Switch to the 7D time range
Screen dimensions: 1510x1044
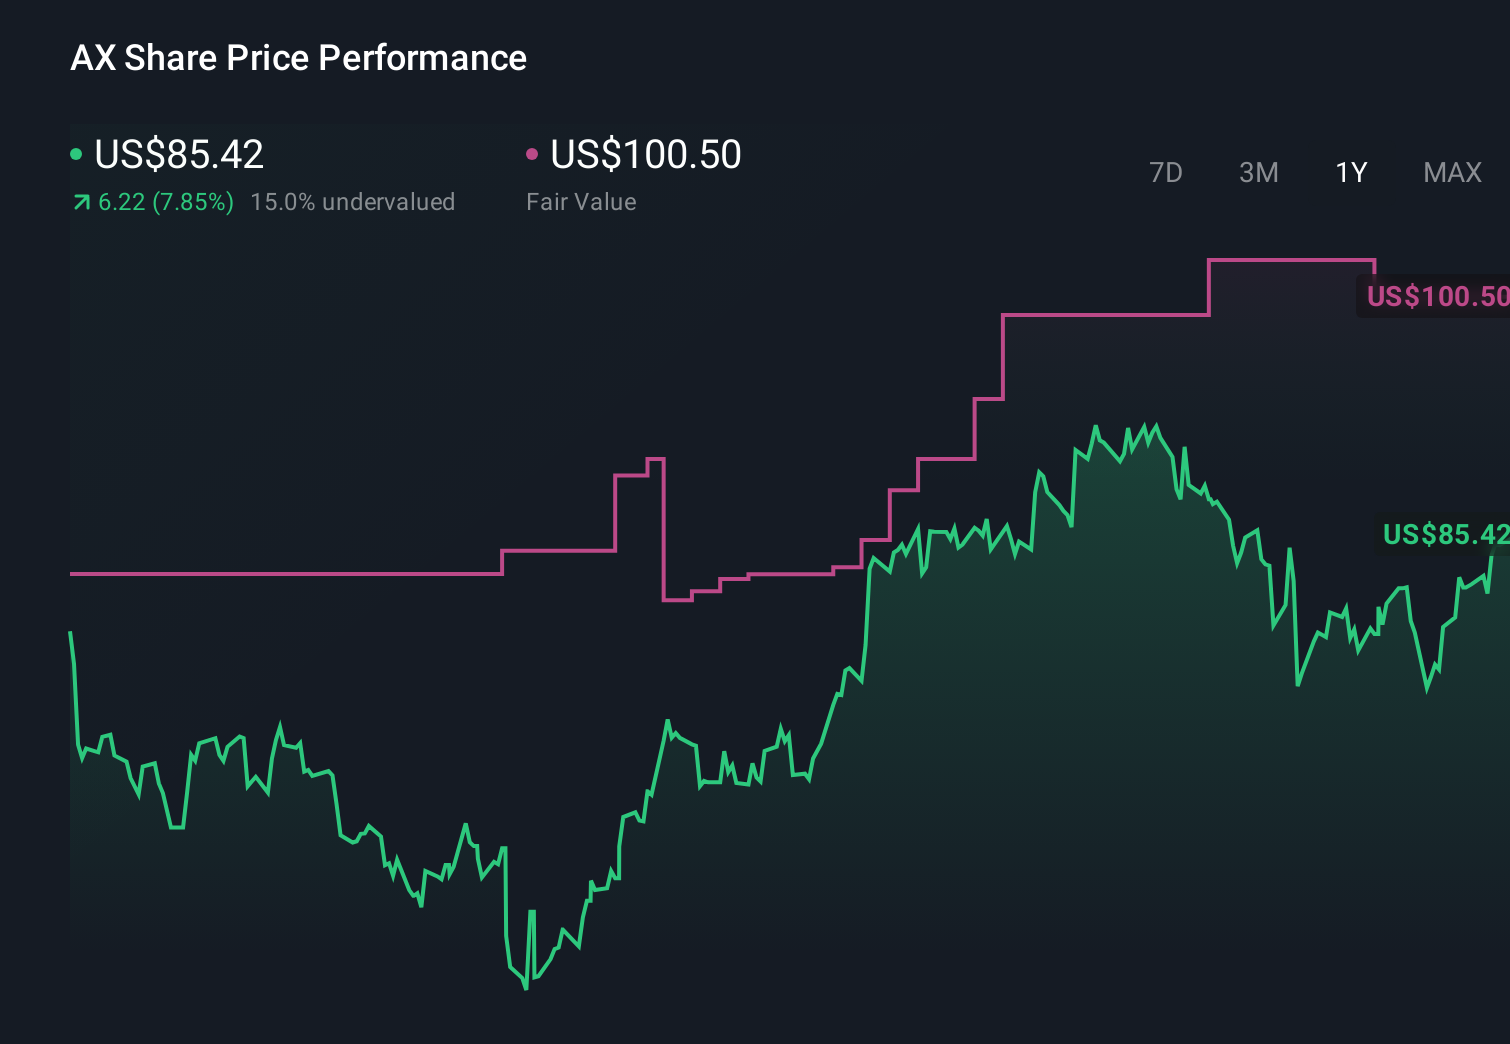pos(1166,173)
